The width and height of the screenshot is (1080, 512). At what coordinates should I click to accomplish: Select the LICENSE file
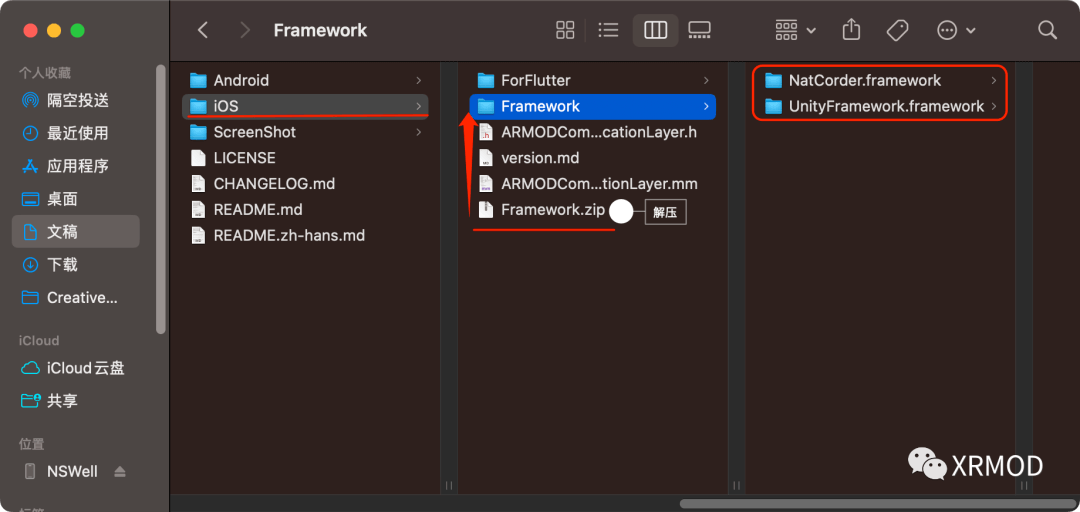(305, 158)
